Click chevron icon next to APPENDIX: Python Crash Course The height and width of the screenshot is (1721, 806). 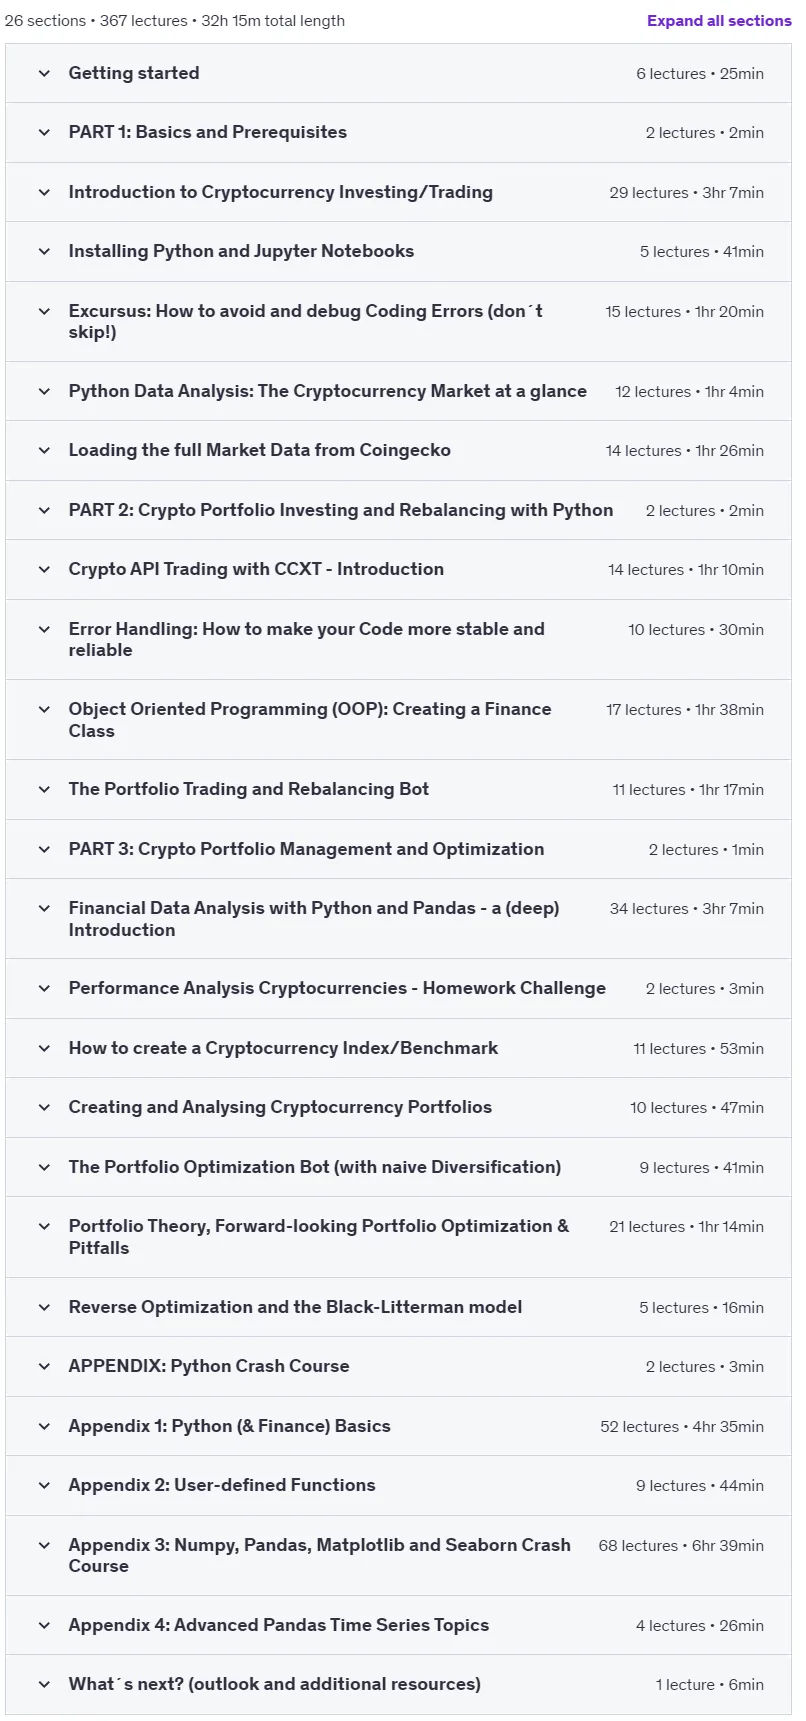(44, 1366)
